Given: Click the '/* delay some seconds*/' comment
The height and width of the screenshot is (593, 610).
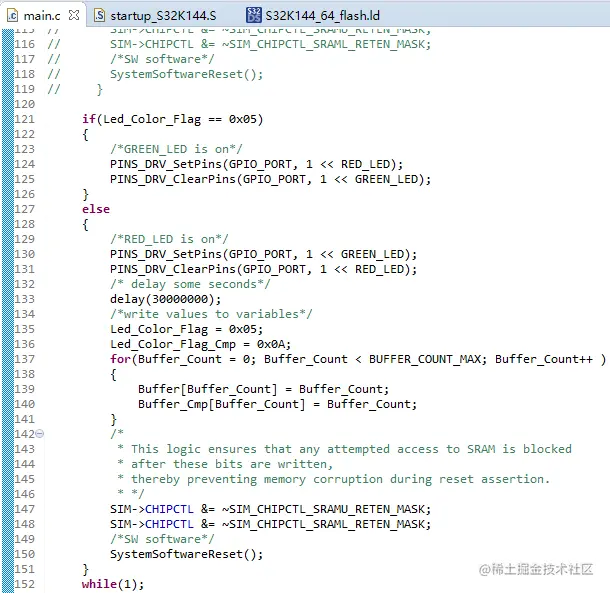Looking at the screenshot, I should pos(190,284).
